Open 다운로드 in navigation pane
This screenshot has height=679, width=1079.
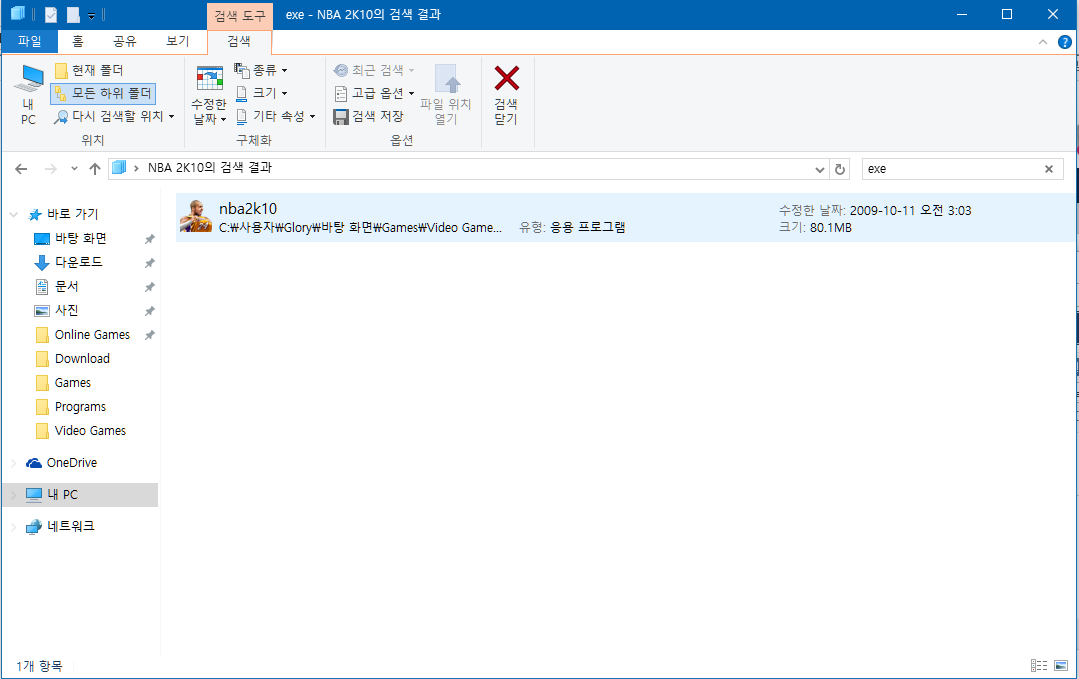[x=78, y=262]
